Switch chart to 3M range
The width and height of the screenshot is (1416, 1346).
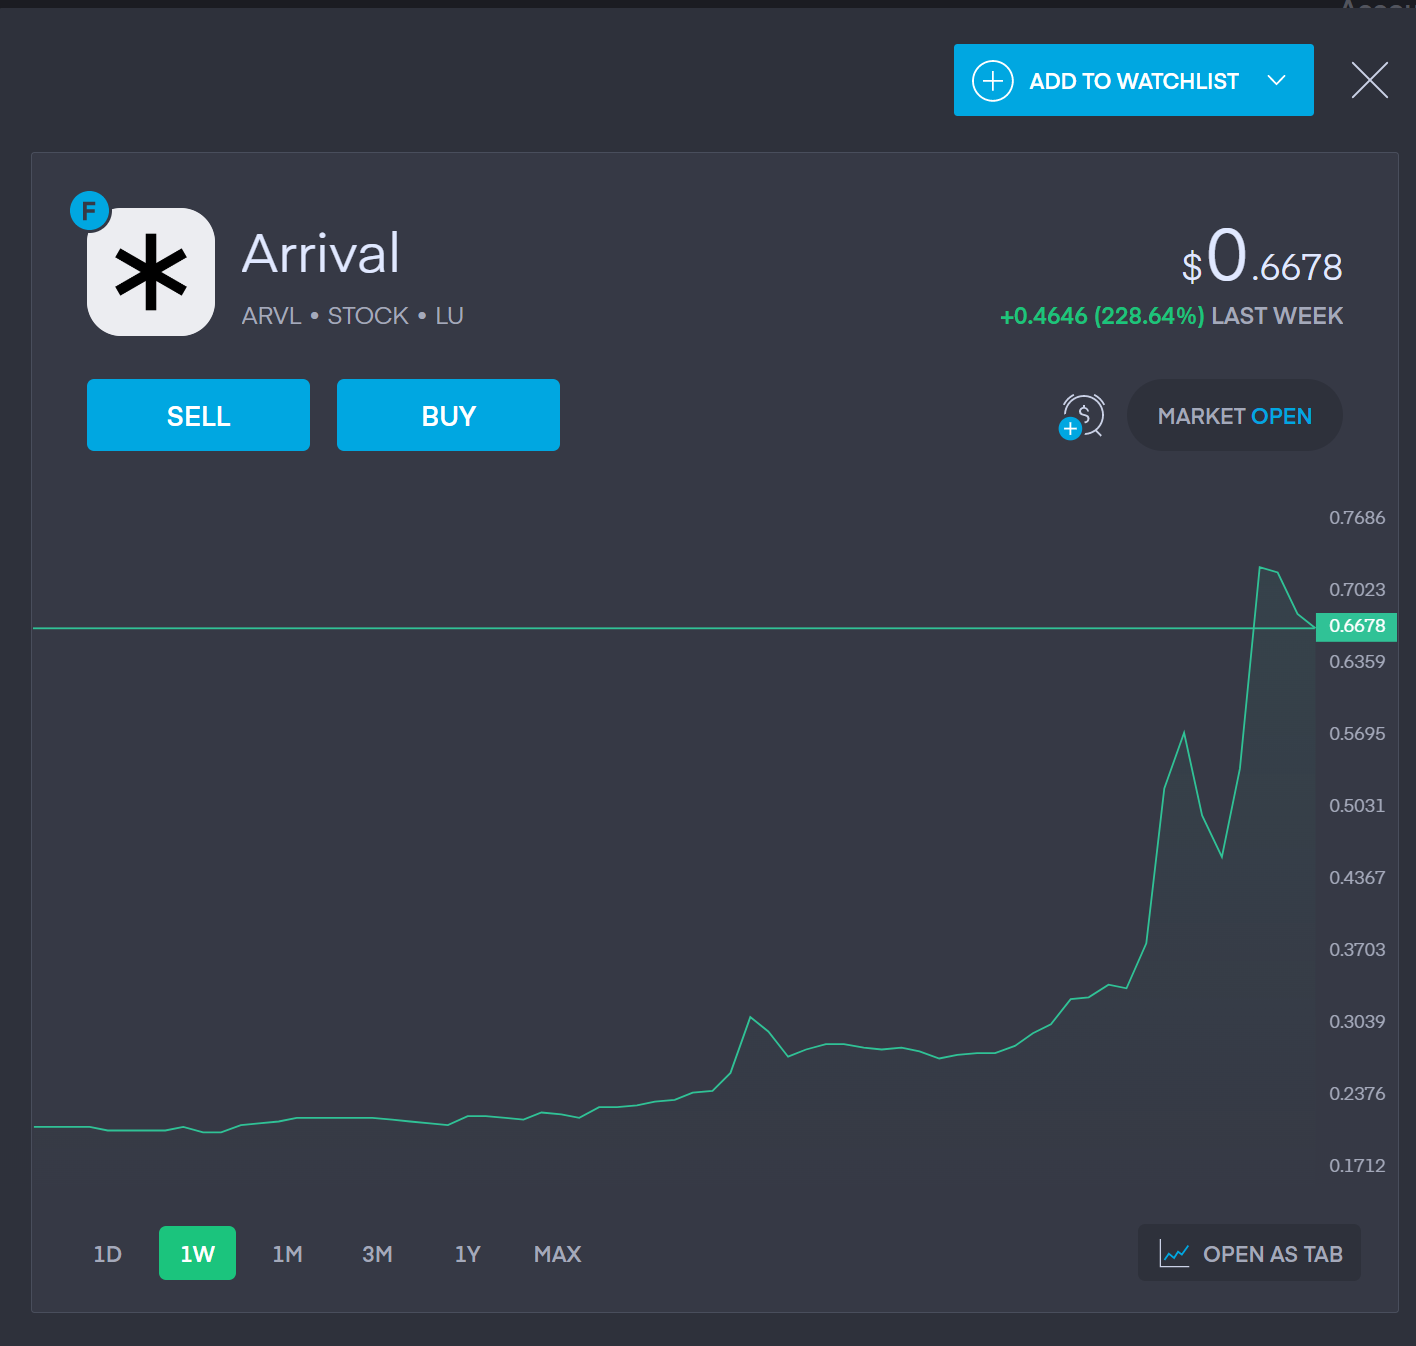click(377, 1254)
